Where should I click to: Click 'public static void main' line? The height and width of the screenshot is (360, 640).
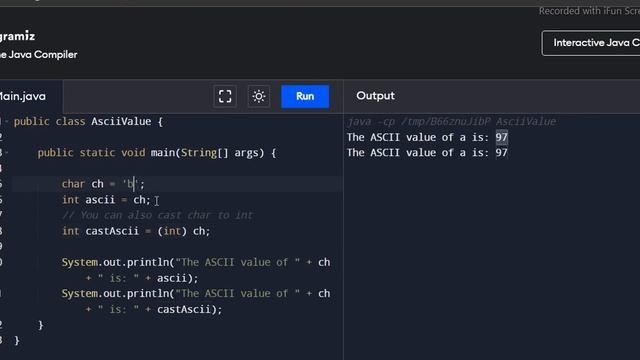(x=157, y=153)
